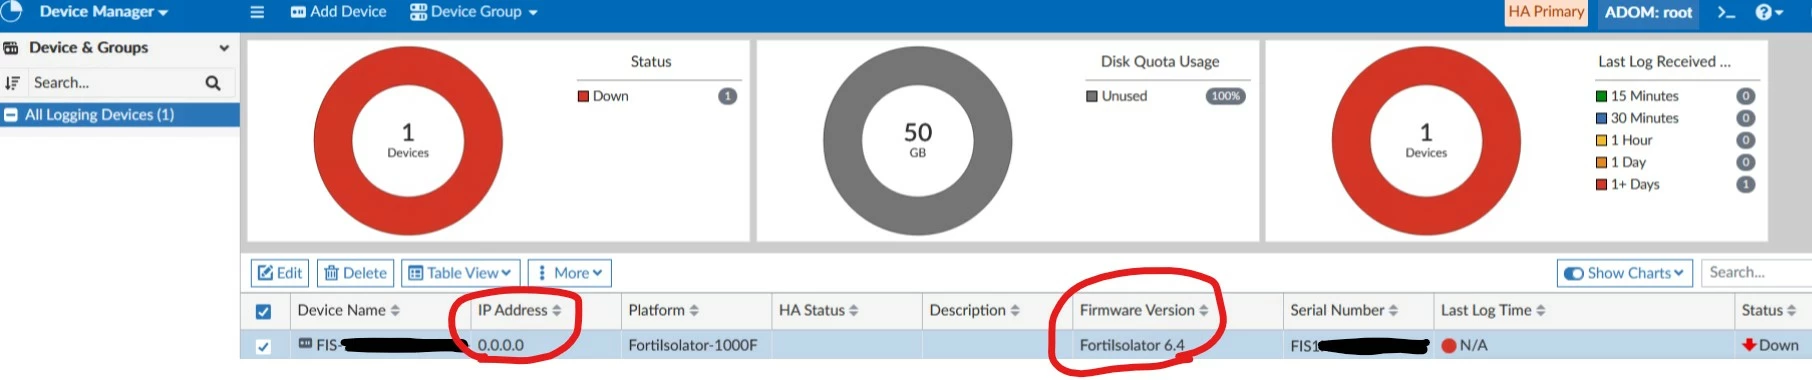
Task: Toggle the hamburger sidebar menu icon
Action: [x=257, y=12]
